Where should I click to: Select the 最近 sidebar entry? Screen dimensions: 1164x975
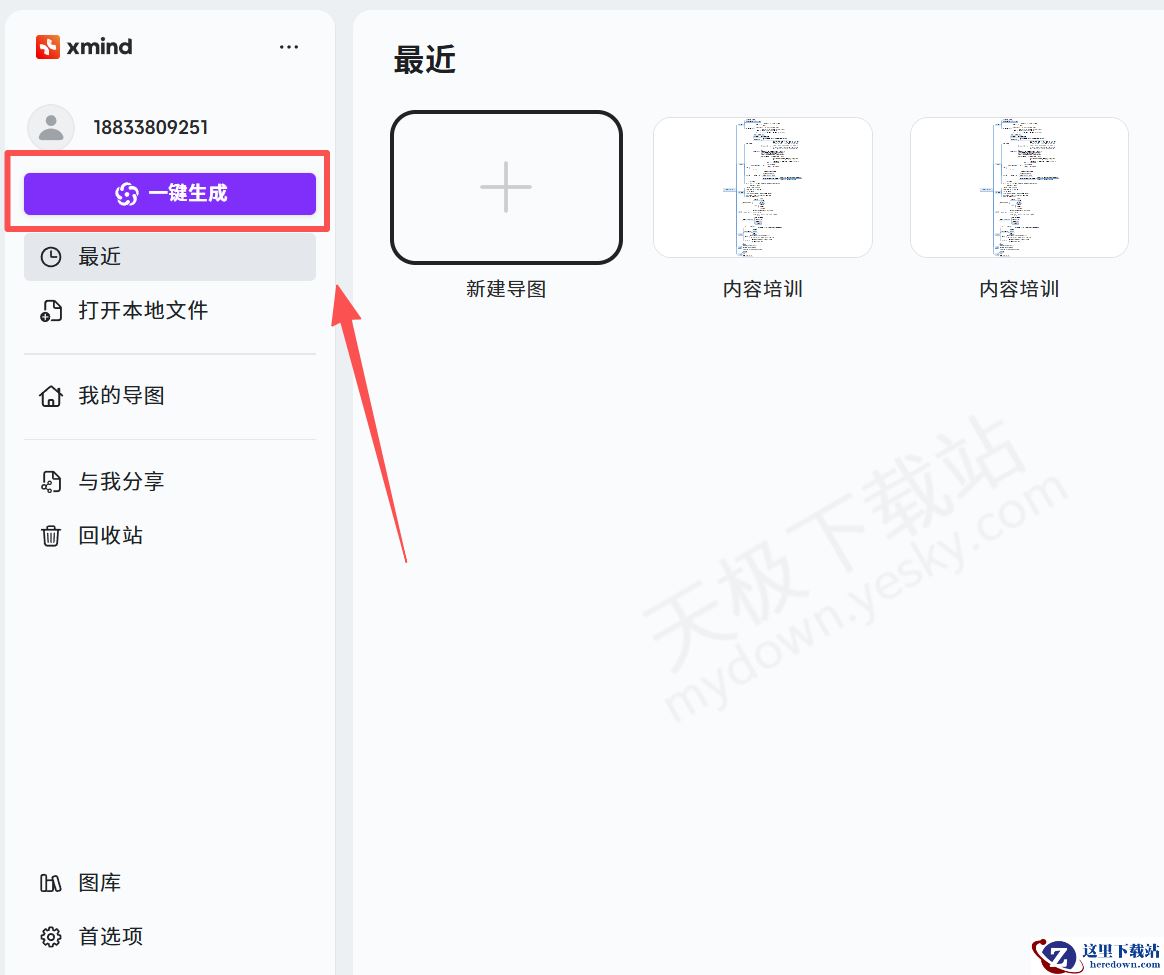tap(98, 256)
